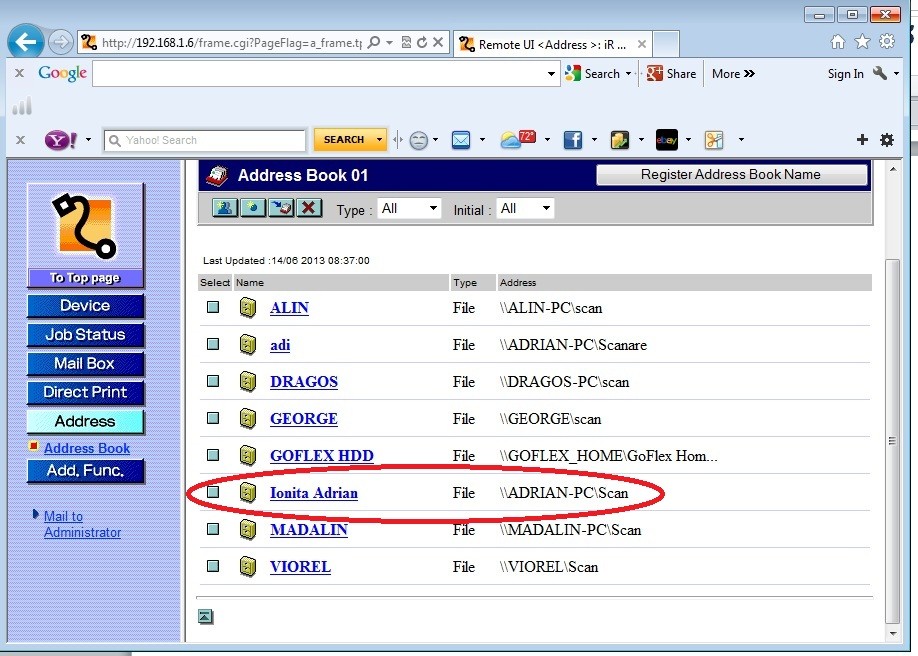Viewport: 918px width, 656px height.
Task: Click the folder icon beside ALIN
Action: pyautogui.click(x=248, y=308)
